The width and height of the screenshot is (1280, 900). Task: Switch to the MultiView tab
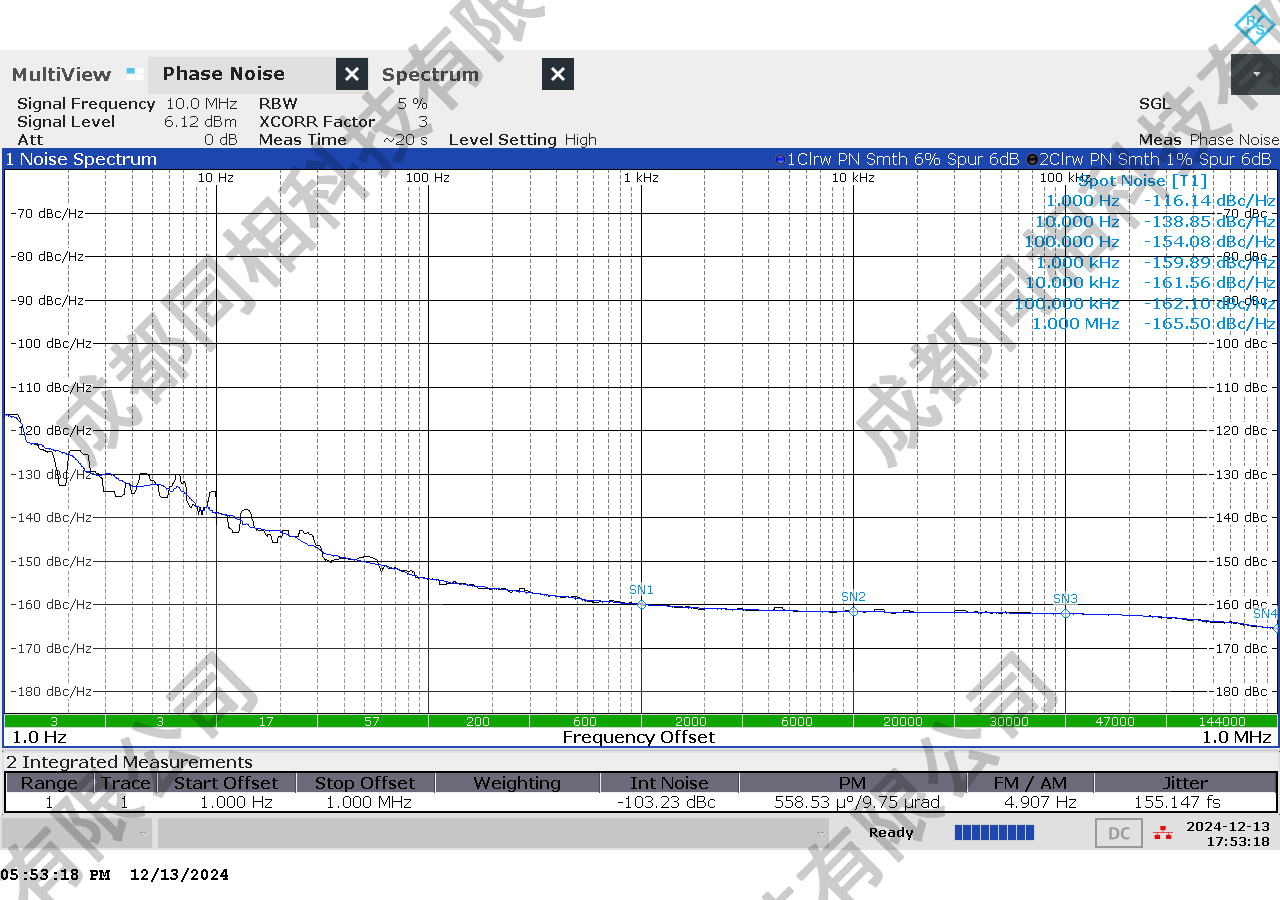point(61,75)
